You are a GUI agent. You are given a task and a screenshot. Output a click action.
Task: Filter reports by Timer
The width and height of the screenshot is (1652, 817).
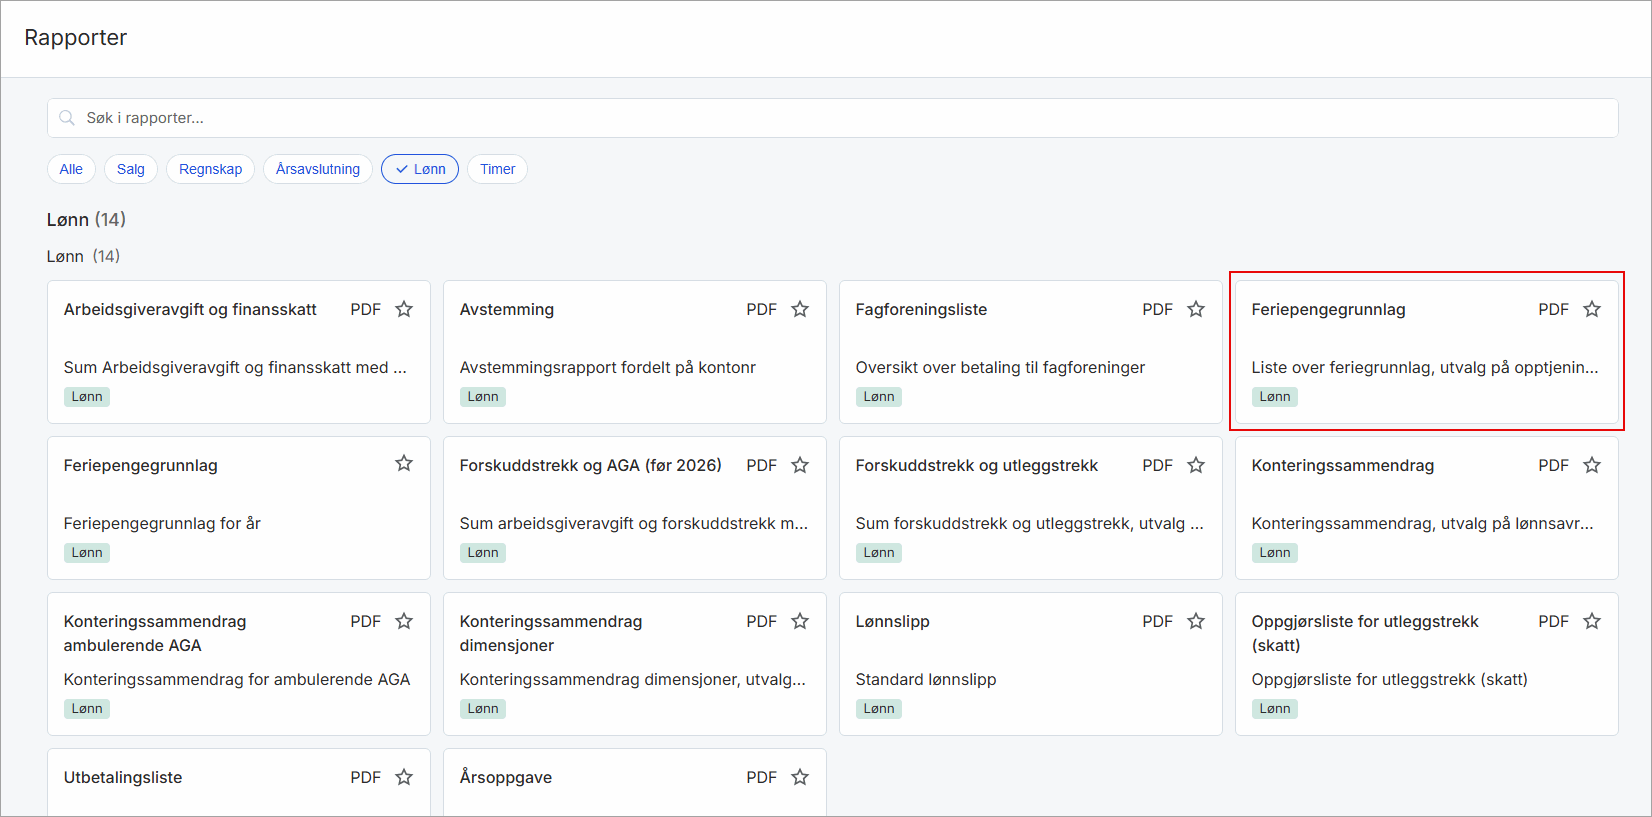point(497,169)
